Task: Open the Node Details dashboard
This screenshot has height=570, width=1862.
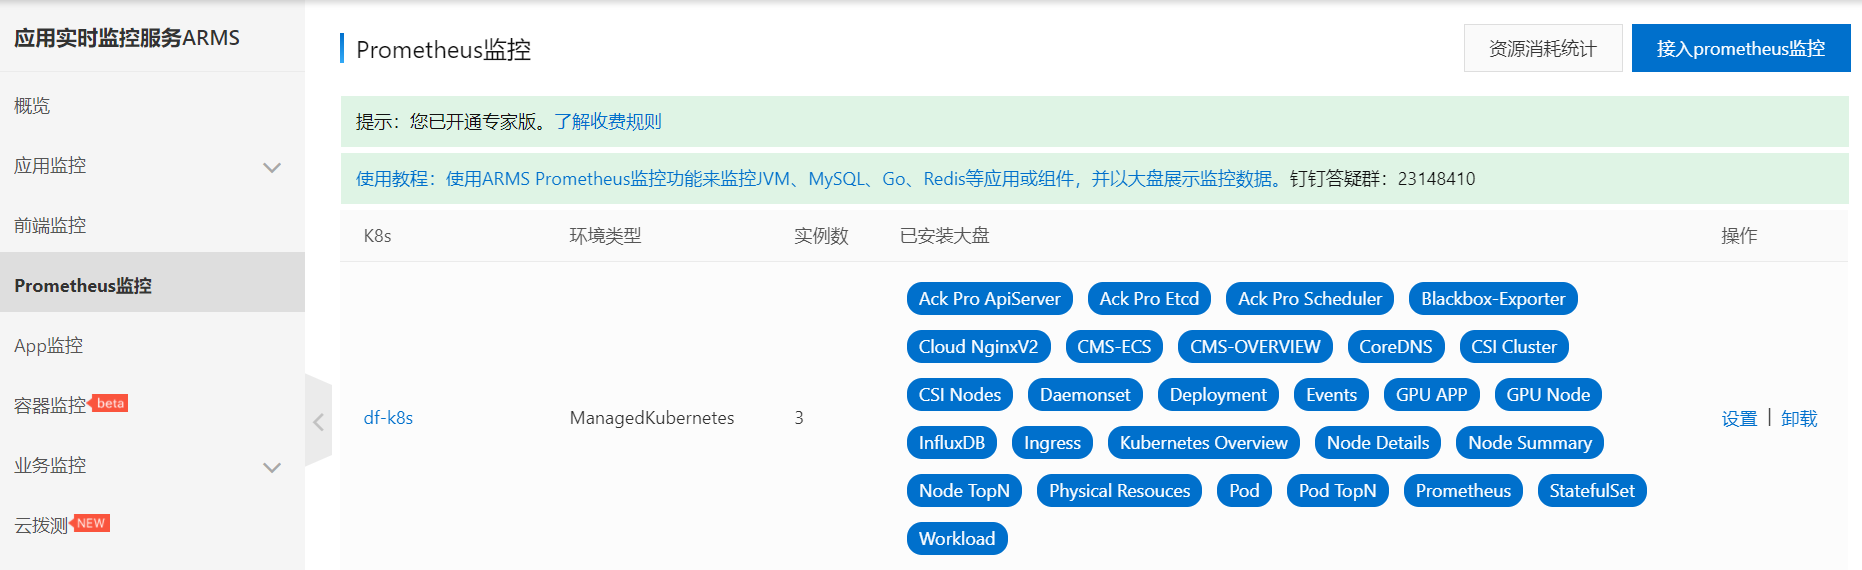Action: coord(1378,443)
